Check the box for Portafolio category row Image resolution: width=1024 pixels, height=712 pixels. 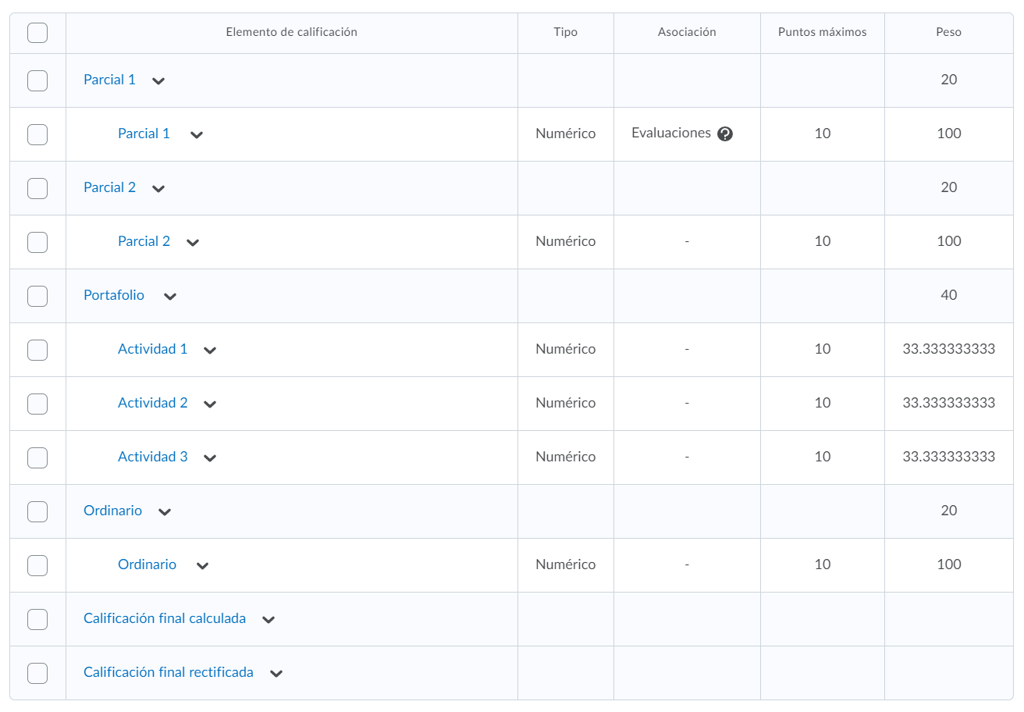[x=37, y=296]
